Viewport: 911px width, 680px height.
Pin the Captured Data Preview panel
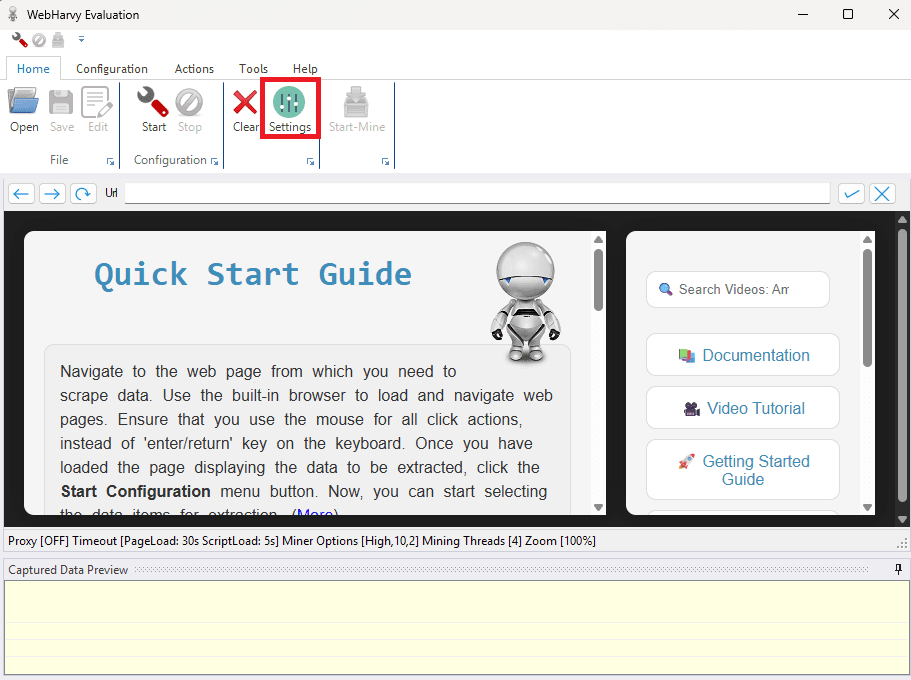click(x=897, y=569)
